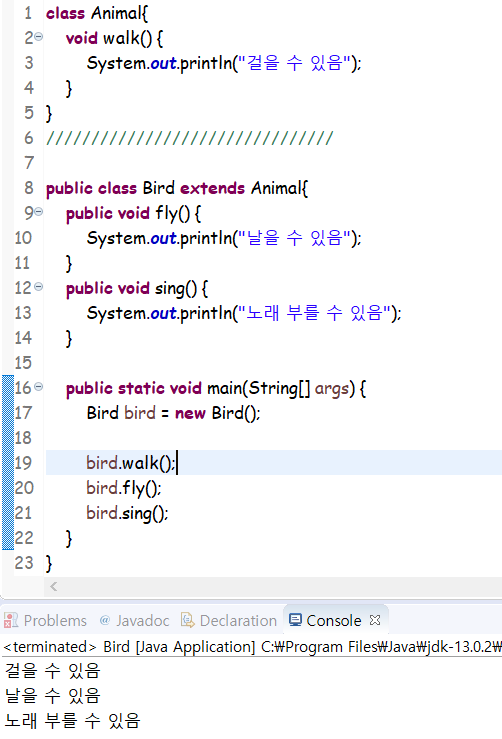Click on "bird.sing();" statement
502x739 pixels.
pos(127,513)
